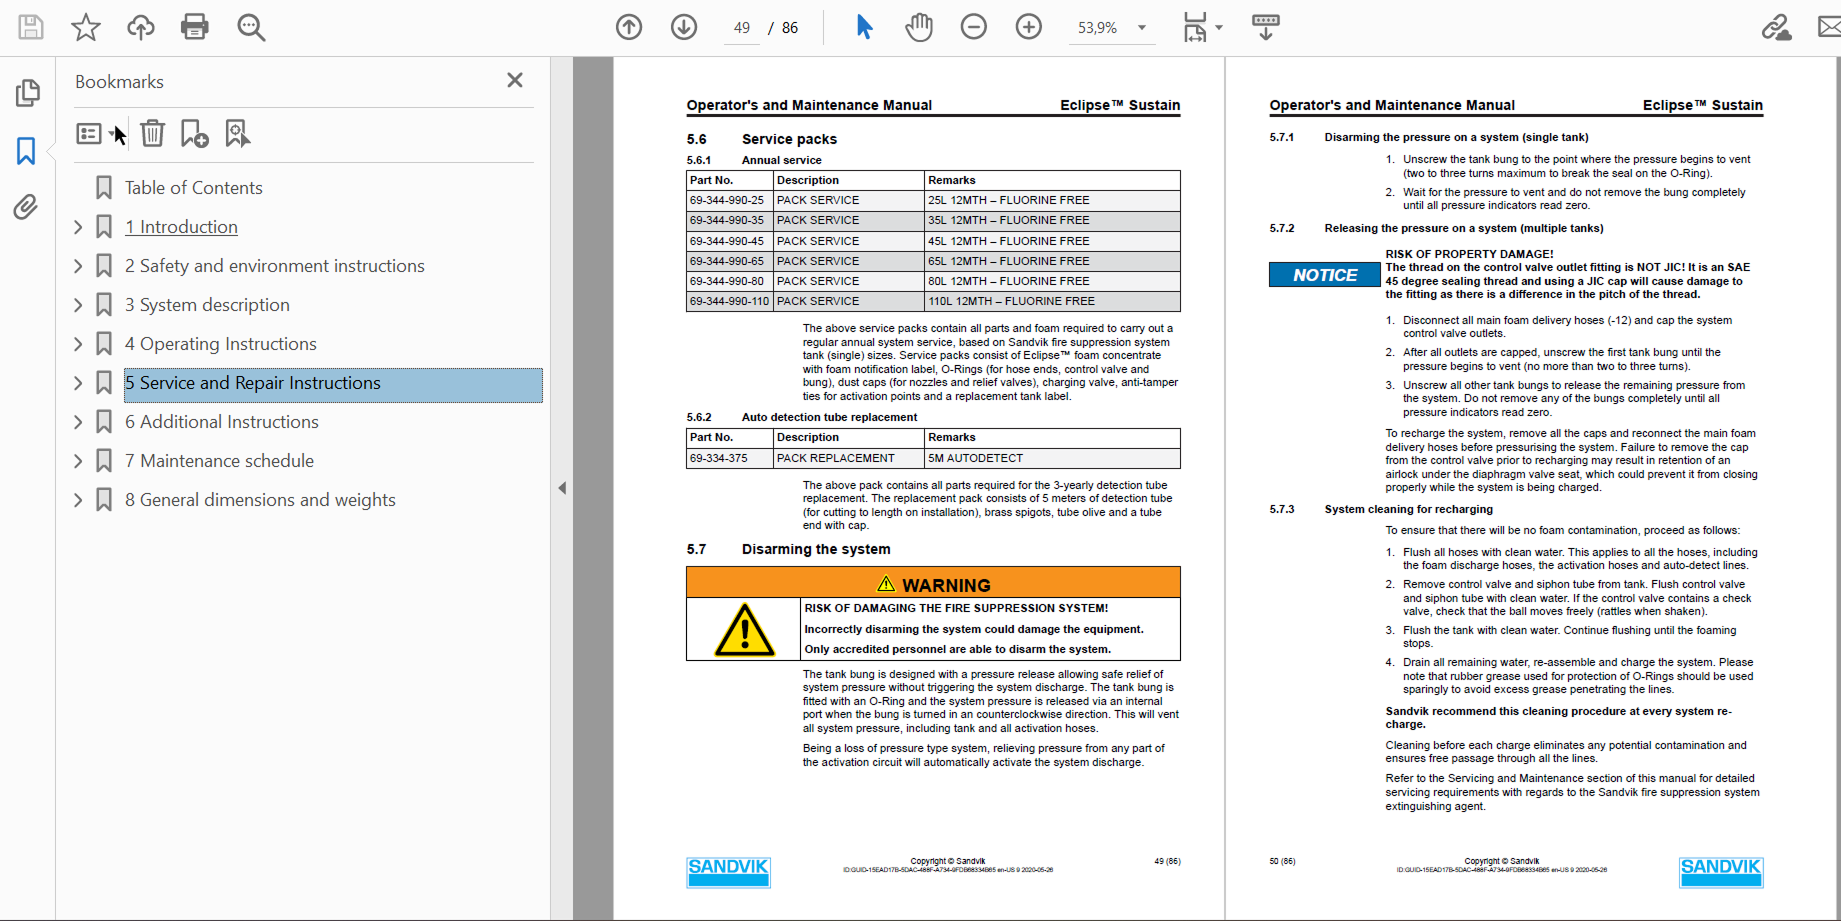Go to previous page arrow
Image resolution: width=1841 pixels, height=921 pixels.
(x=629, y=27)
